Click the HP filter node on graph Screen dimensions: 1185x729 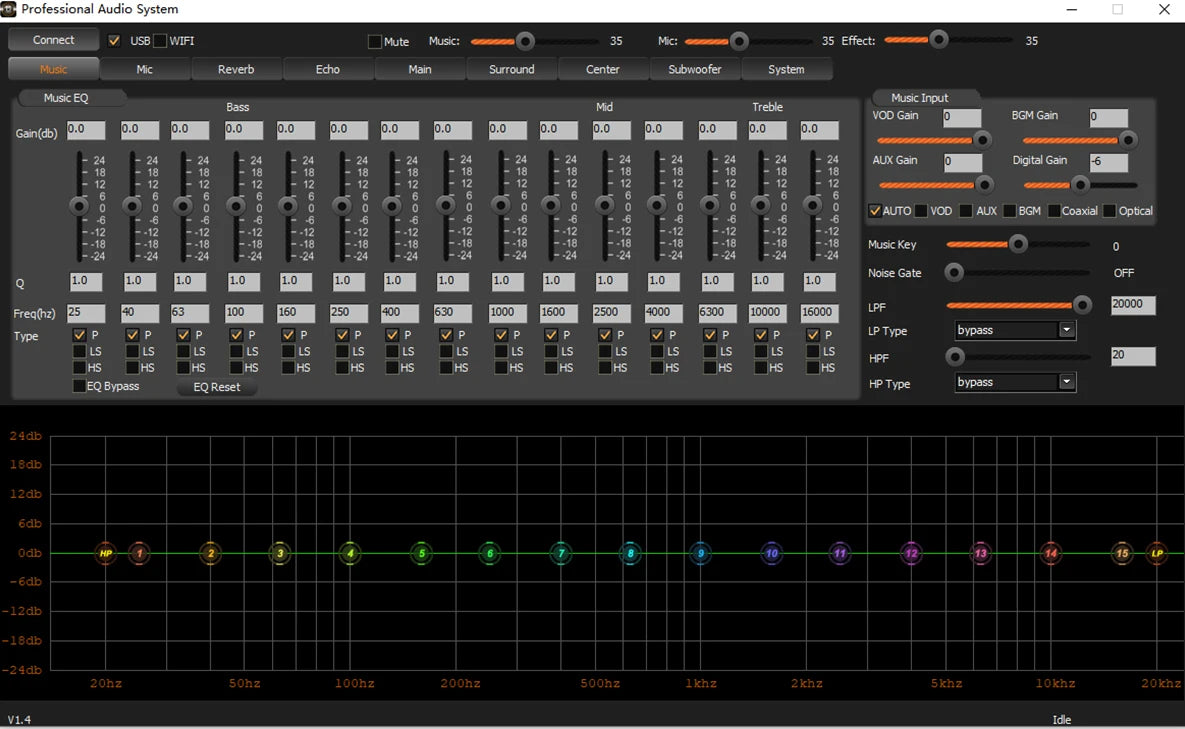coord(106,553)
